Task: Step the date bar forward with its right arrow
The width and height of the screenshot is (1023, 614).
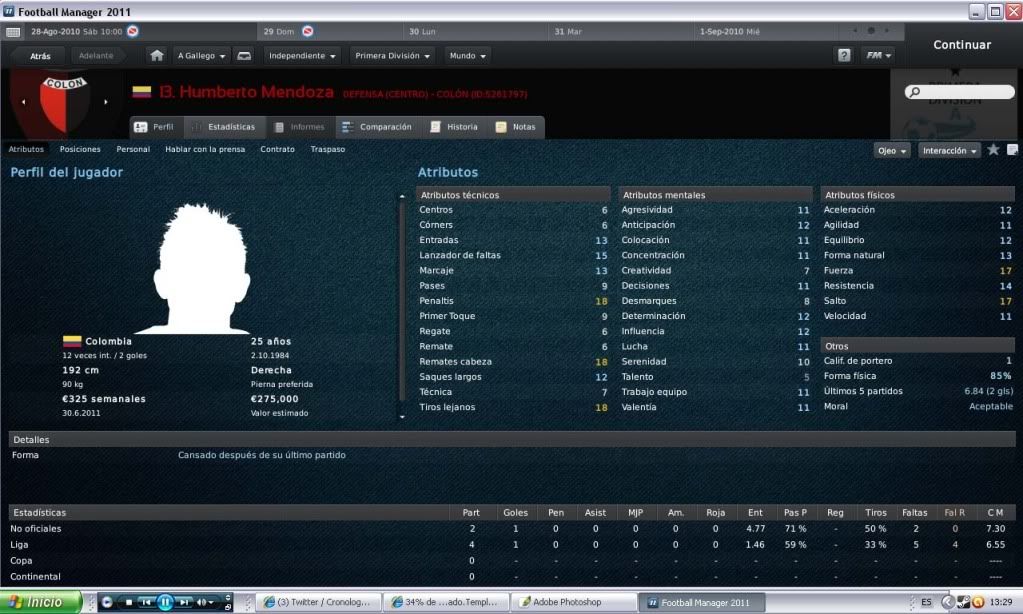Action: (x=887, y=31)
